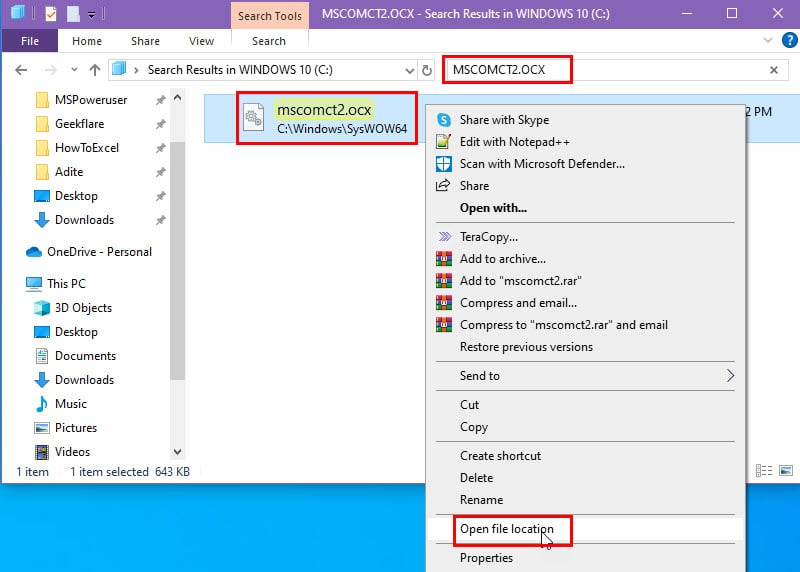Screen dimensions: 800x572
Task: Expand the ribbon with the chevron
Action: point(767,40)
